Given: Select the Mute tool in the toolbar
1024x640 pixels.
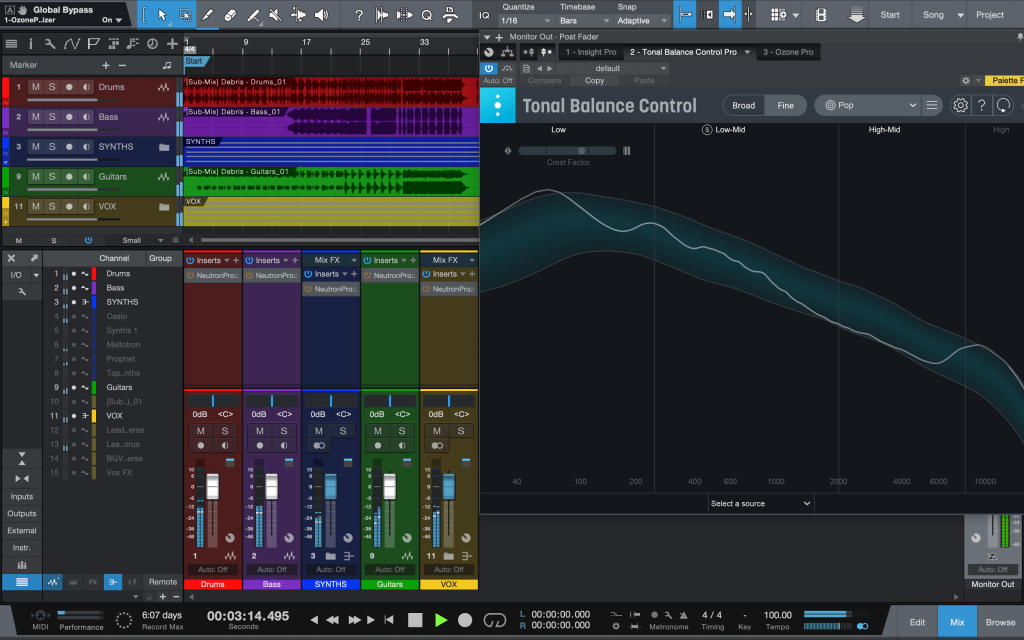Looking at the screenshot, I should click(273, 14).
